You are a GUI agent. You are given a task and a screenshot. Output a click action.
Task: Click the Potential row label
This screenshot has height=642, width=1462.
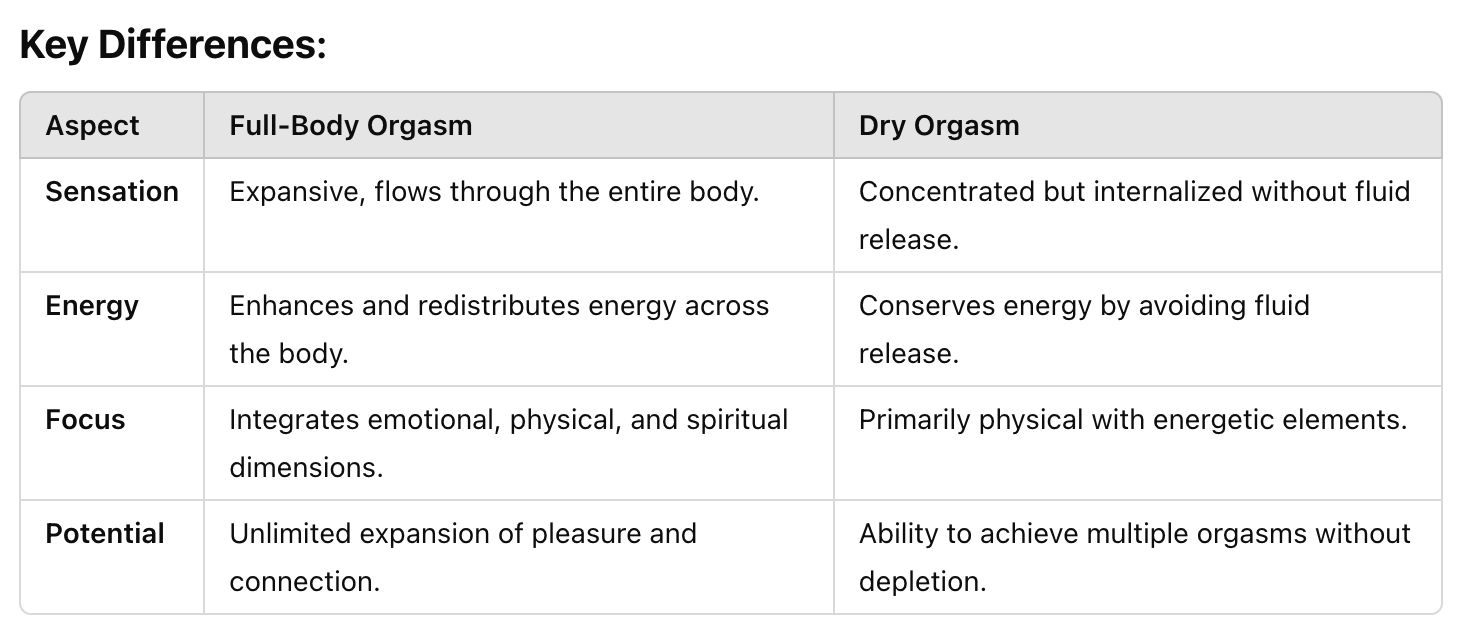pos(105,533)
